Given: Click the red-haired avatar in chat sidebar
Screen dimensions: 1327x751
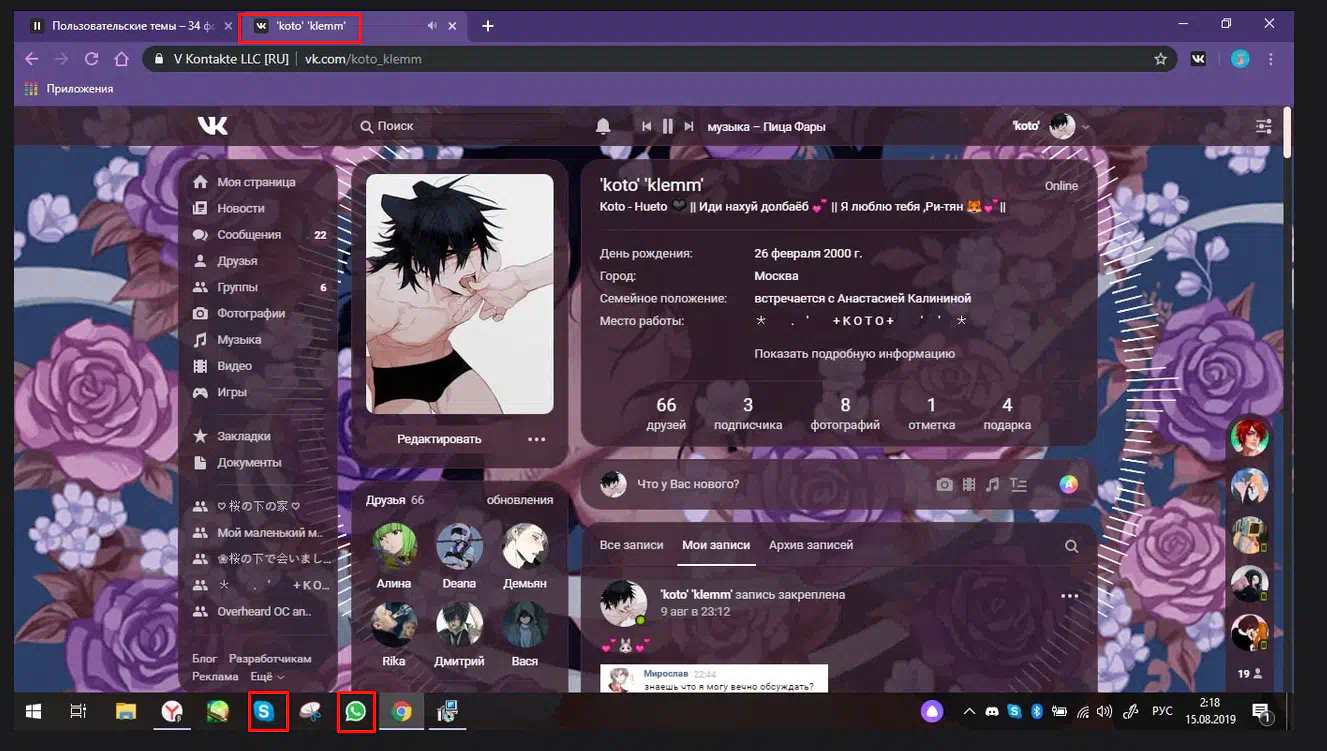Looking at the screenshot, I should coord(1250,436).
